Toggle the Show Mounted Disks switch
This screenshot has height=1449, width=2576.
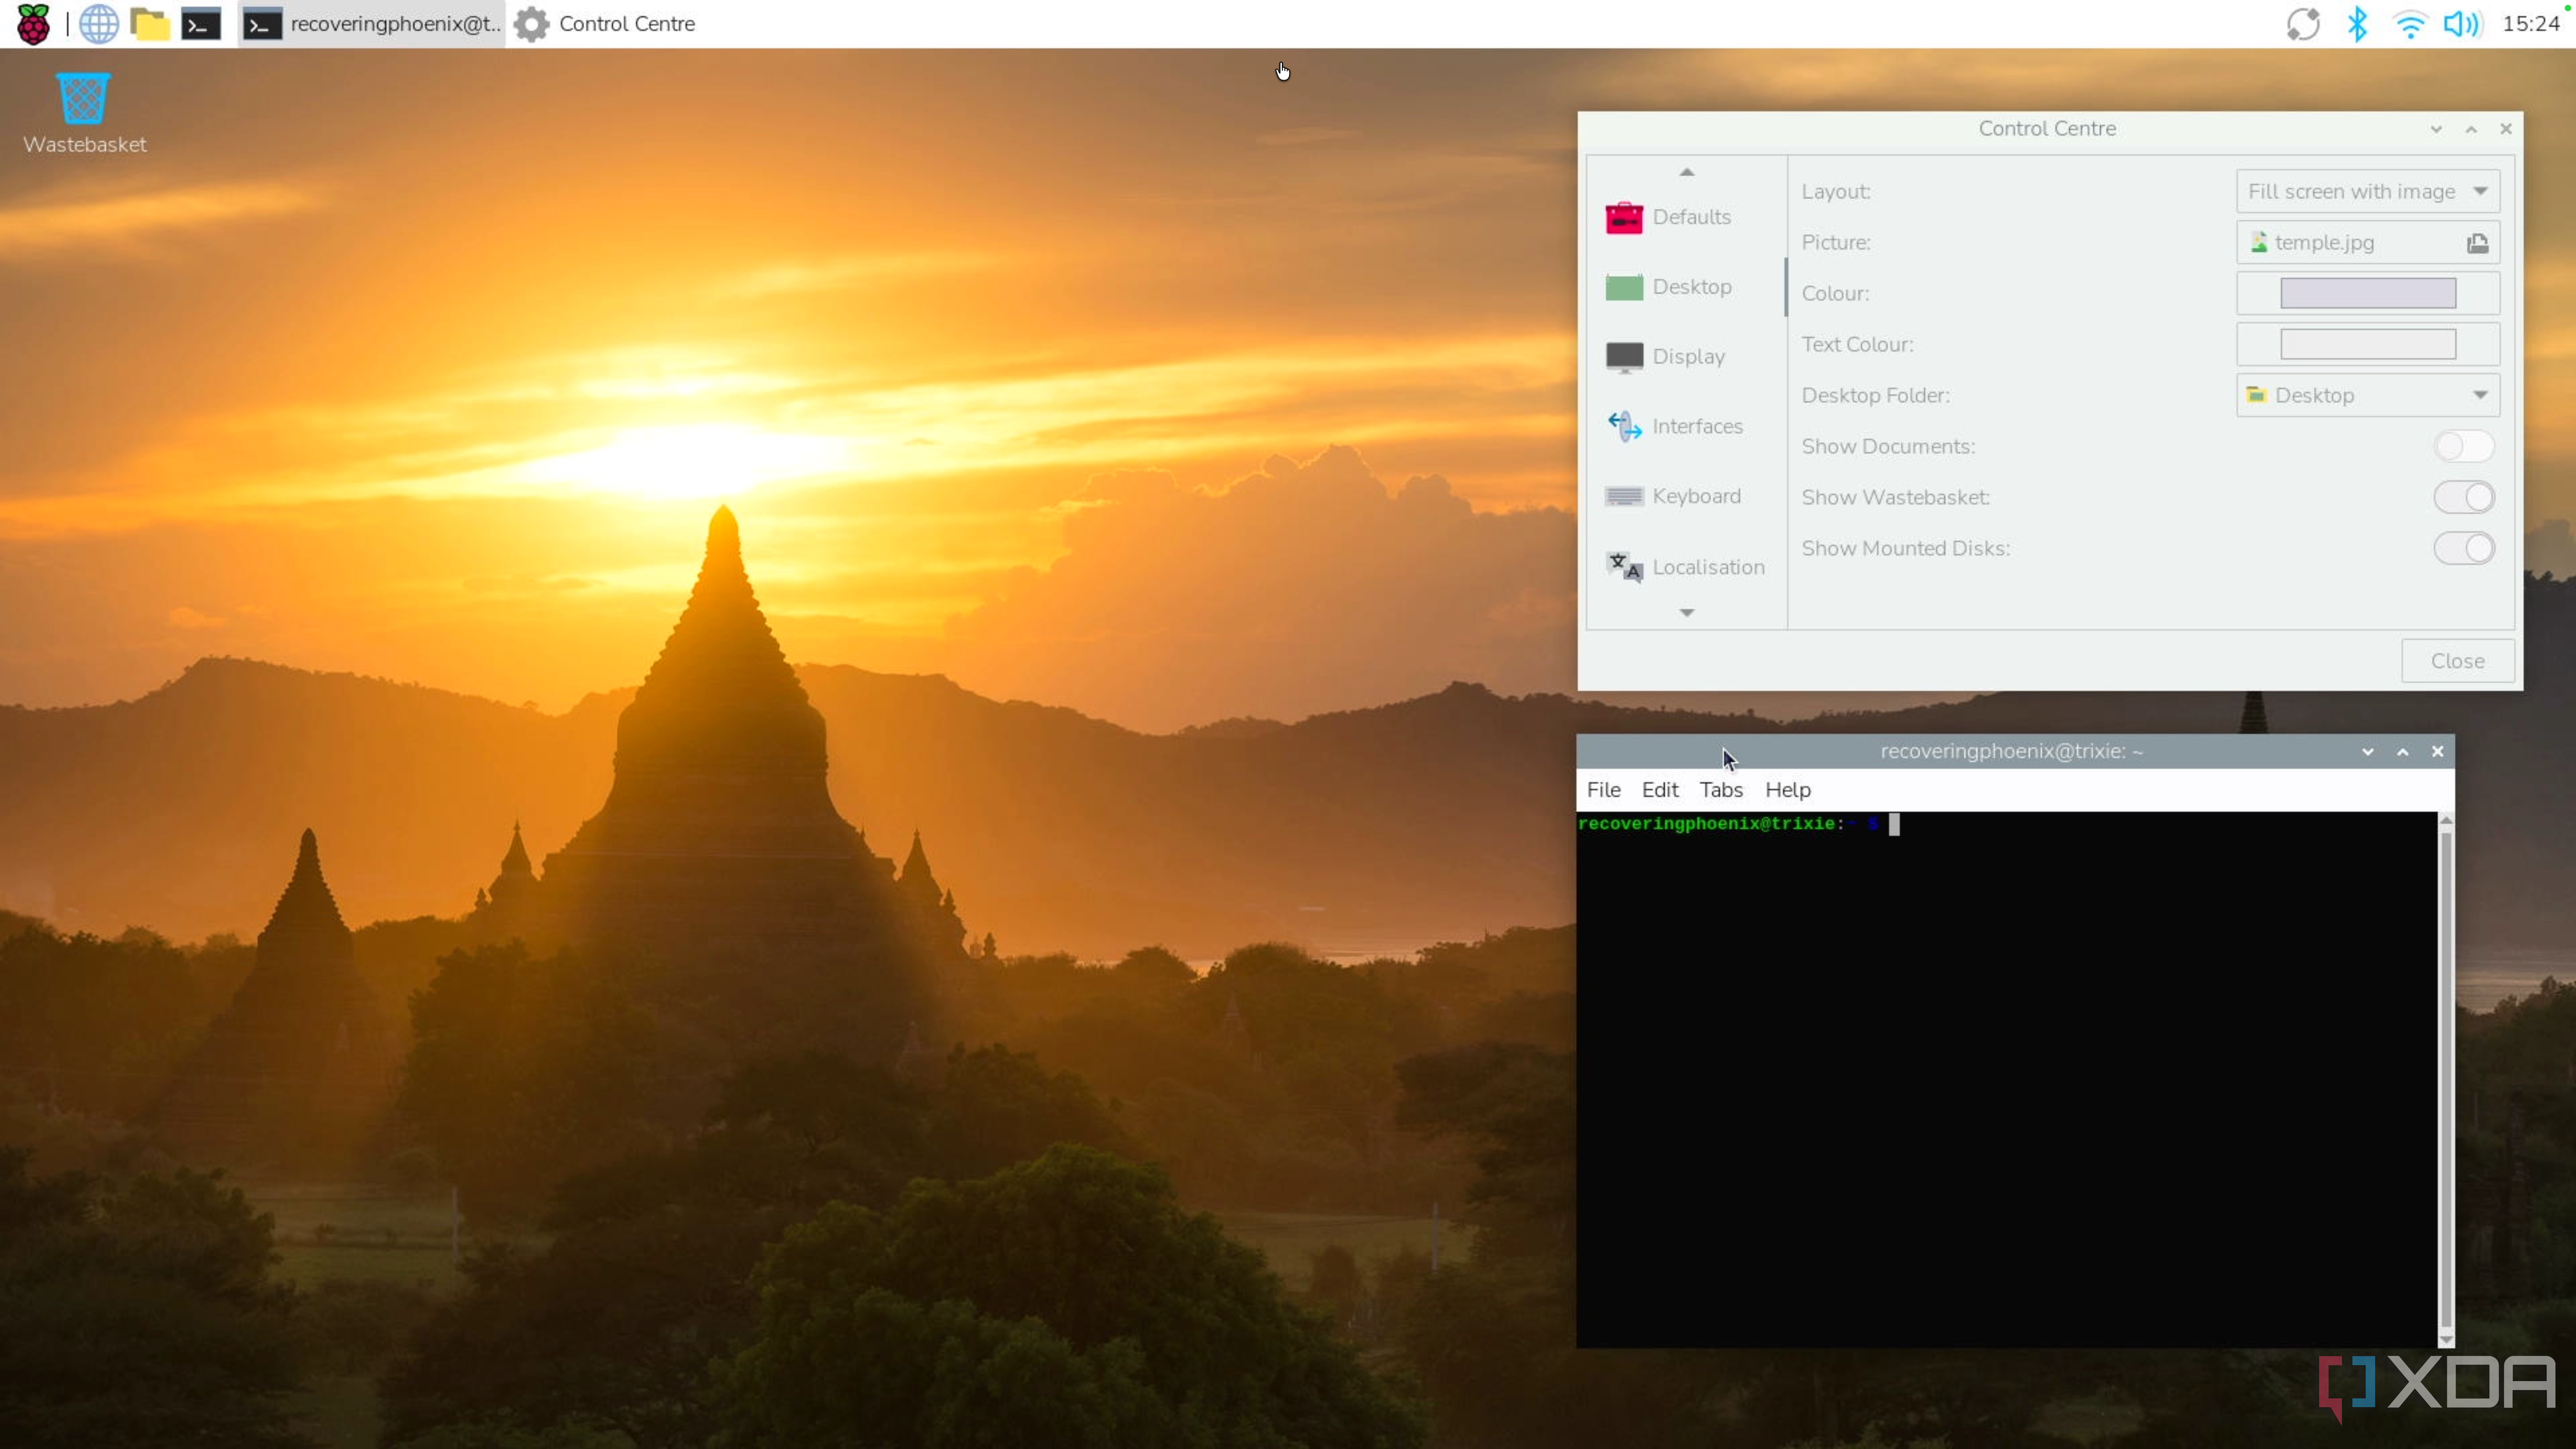point(2463,548)
